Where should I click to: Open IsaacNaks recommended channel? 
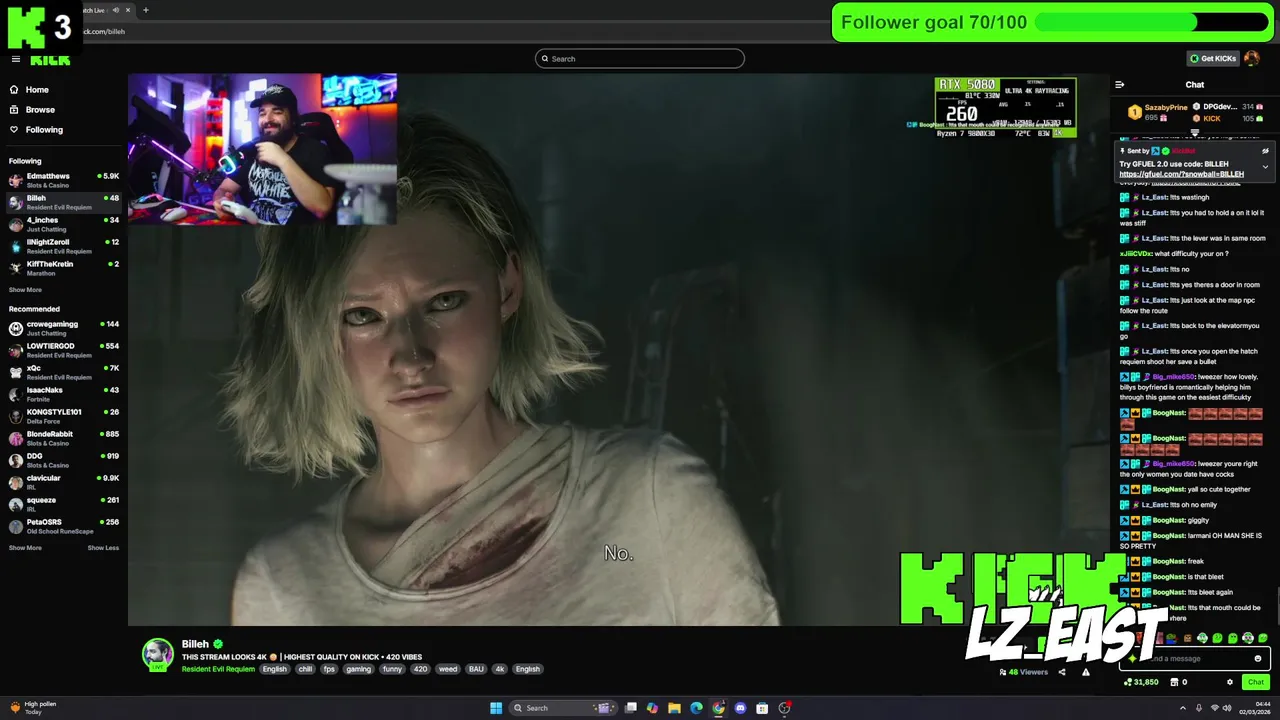(63, 394)
